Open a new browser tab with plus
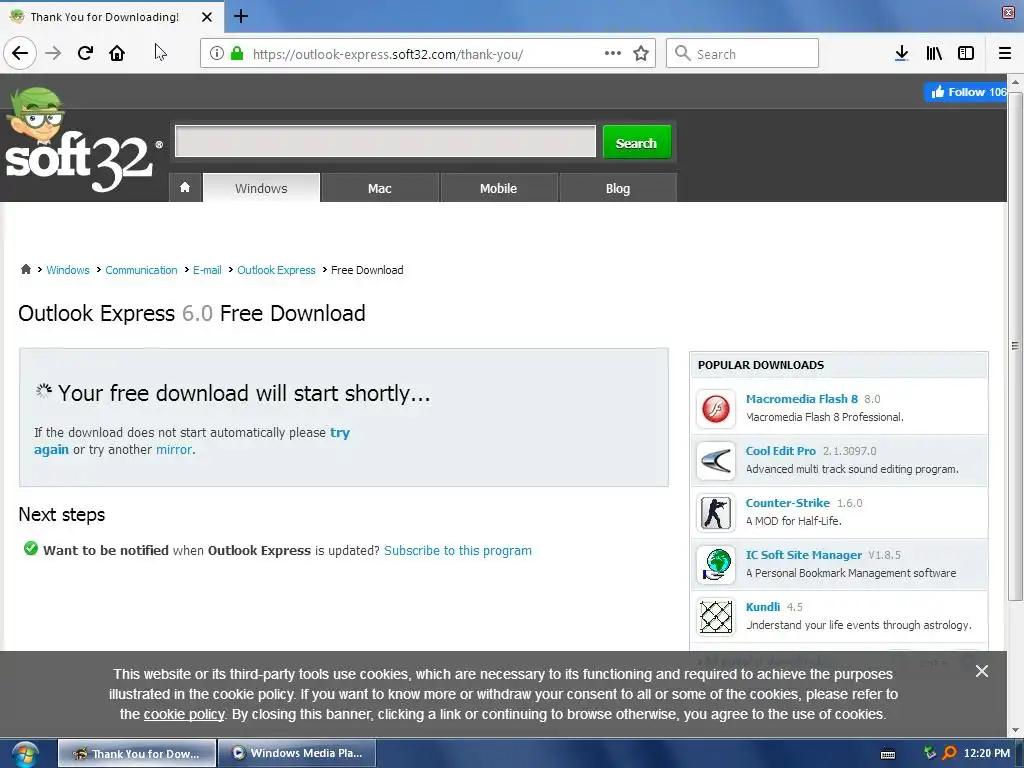 241,16
